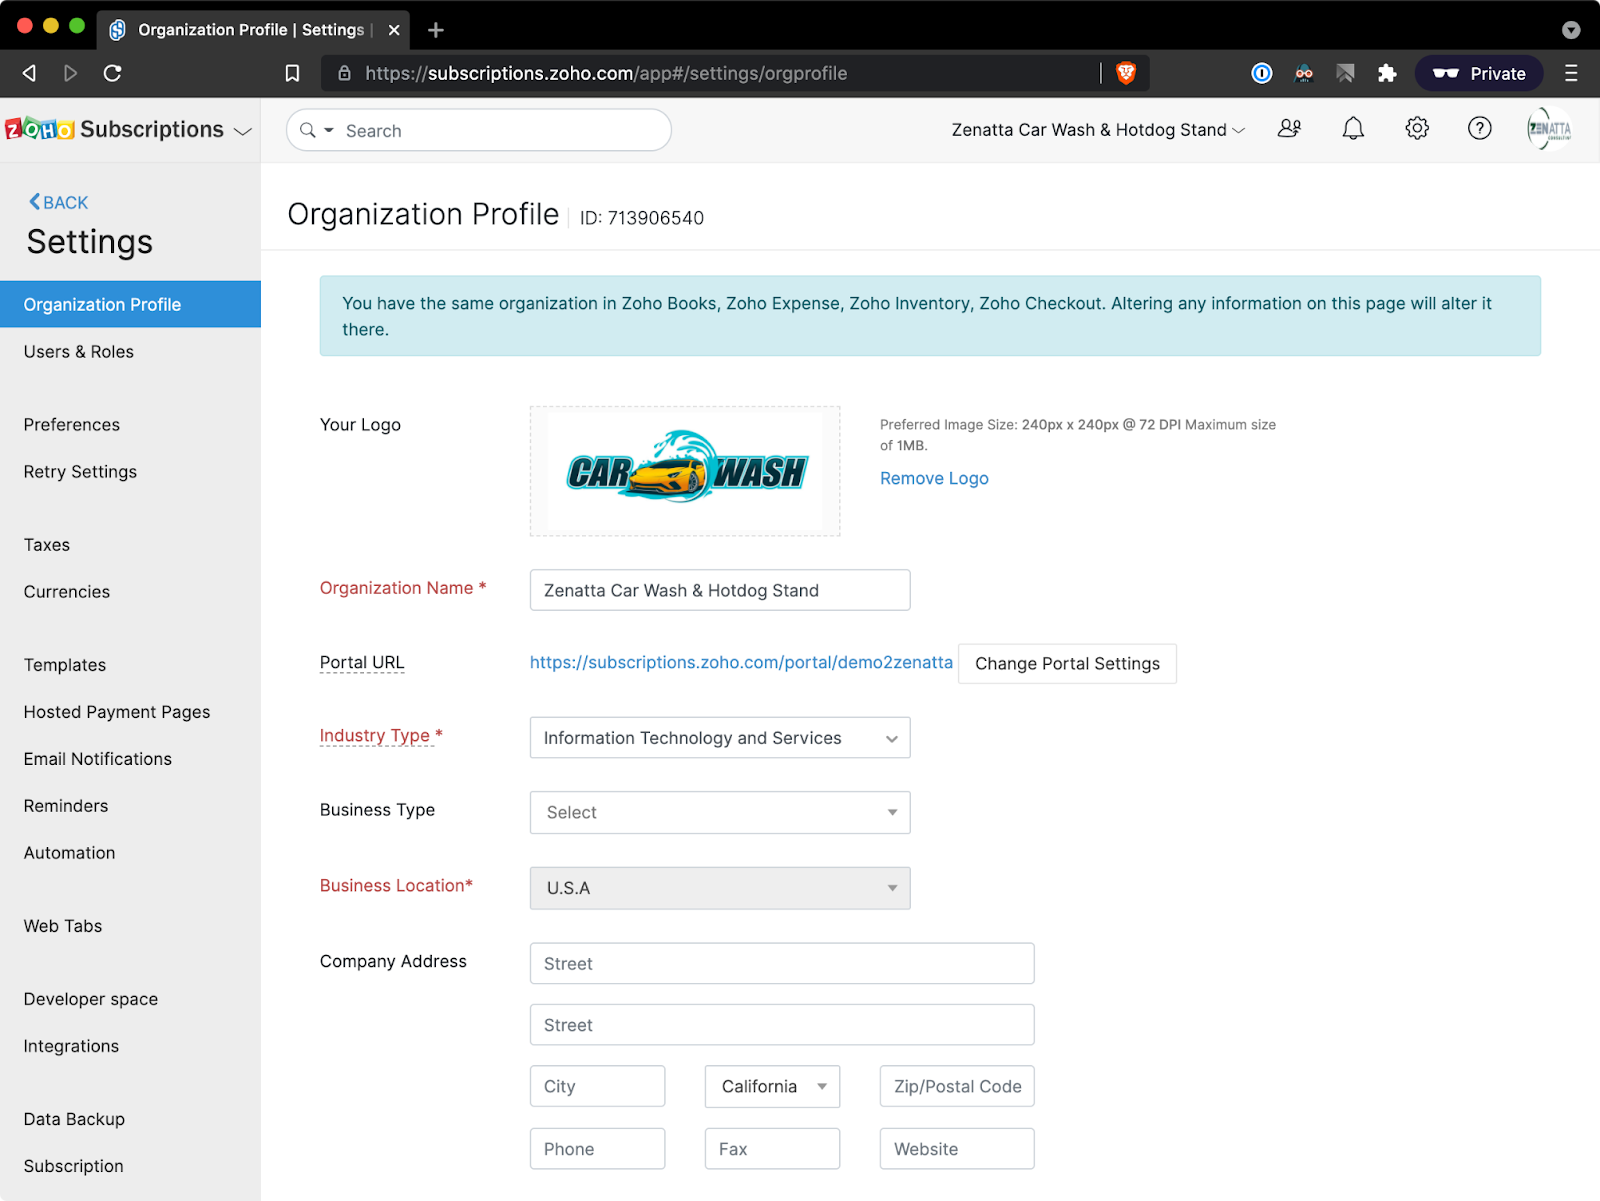The height and width of the screenshot is (1201, 1600).
Task: Open the Industry Type dropdown
Action: point(720,738)
